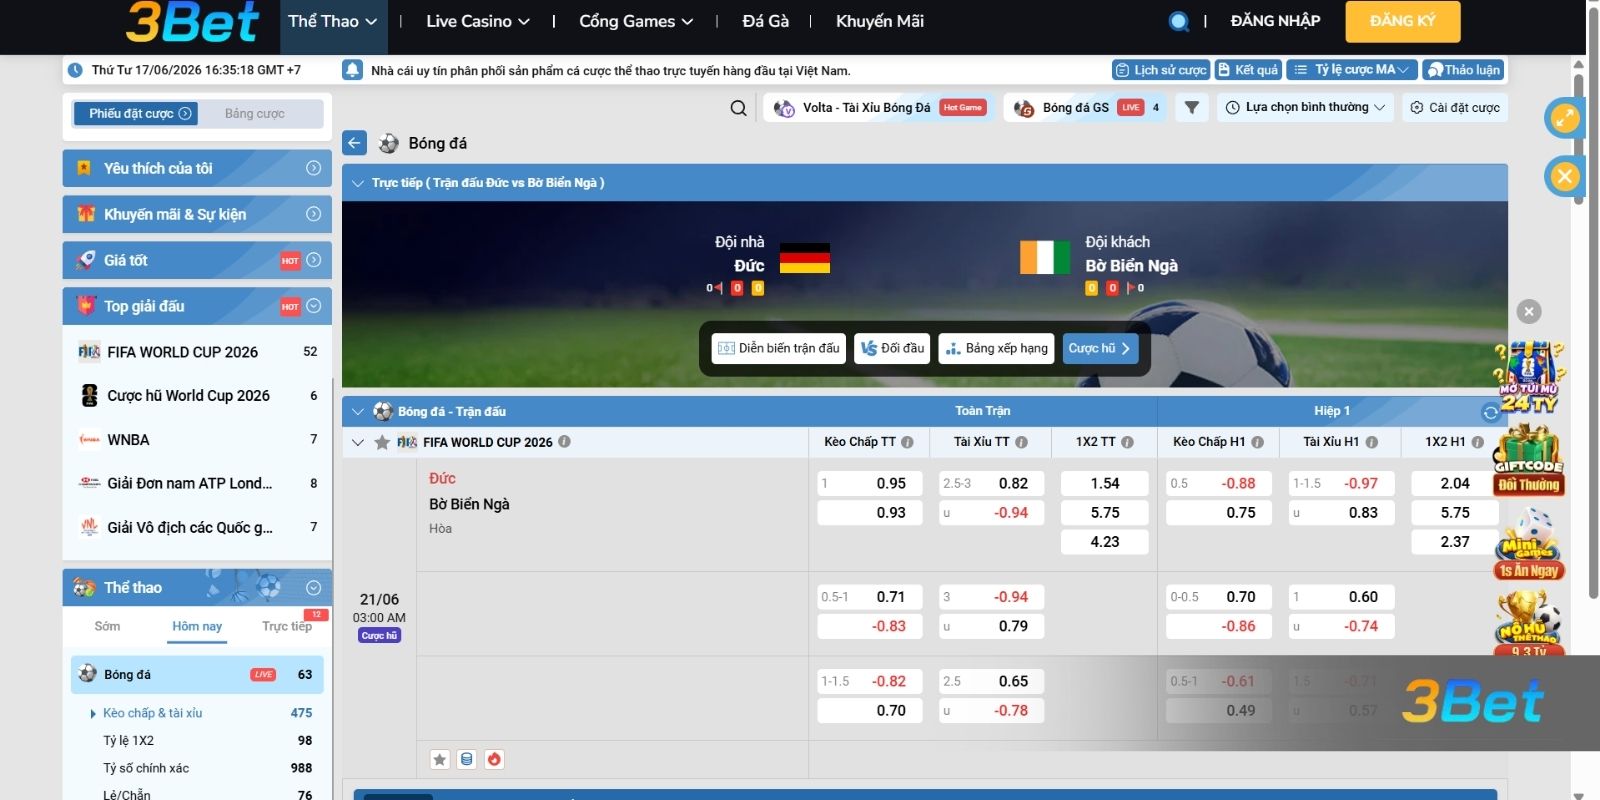Click the red fire hot icon
Screen dimensions: 1600x800
coord(494,759)
